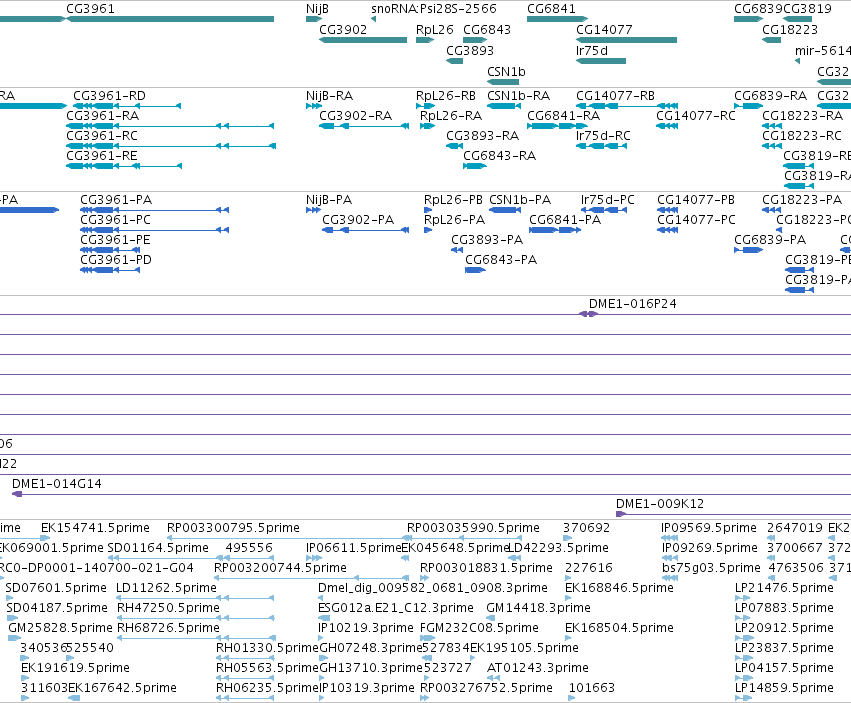The height and width of the screenshot is (703, 851).
Task: Select the RpL26-RA transcript label
Action: pyautogui.click(x=451, y=116)
